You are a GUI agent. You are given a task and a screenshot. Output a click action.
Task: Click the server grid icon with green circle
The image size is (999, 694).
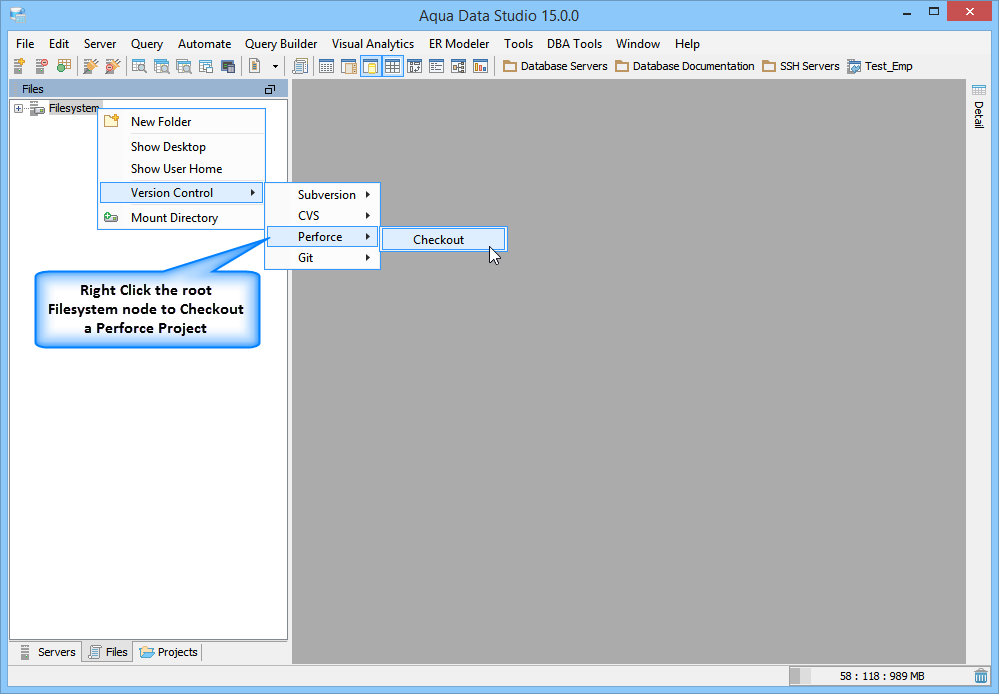(x=64, y=66)
